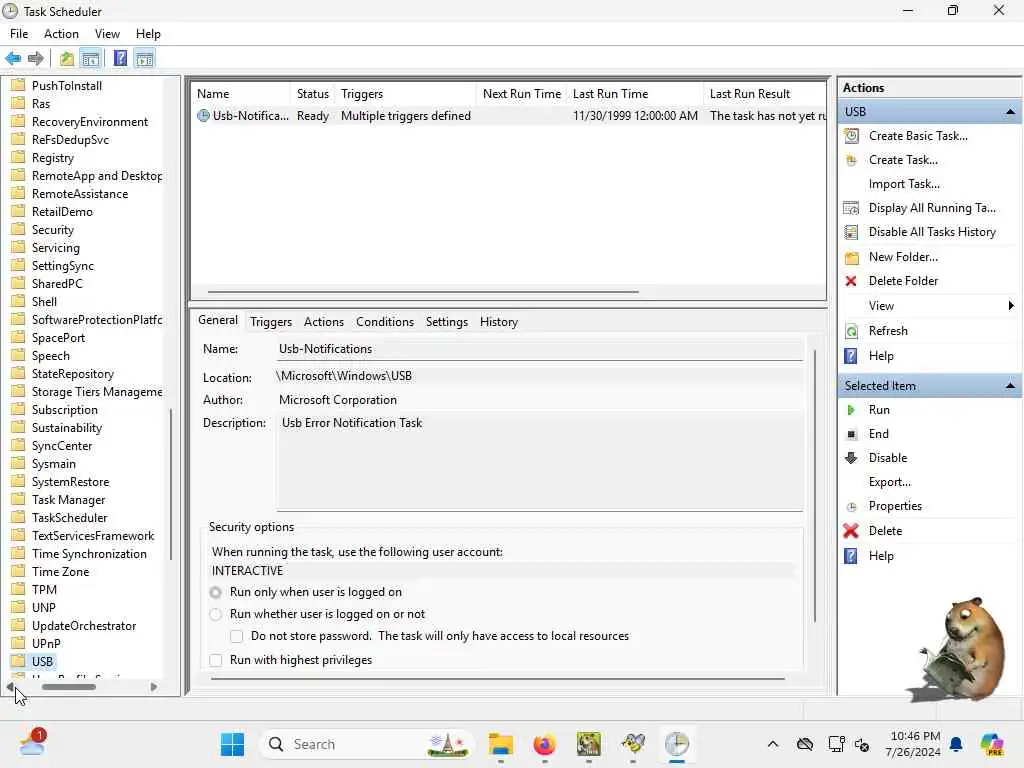Click the Properties action link
Image resolution: width=1024 pixels, height=768 pixels.
[895, 506]
